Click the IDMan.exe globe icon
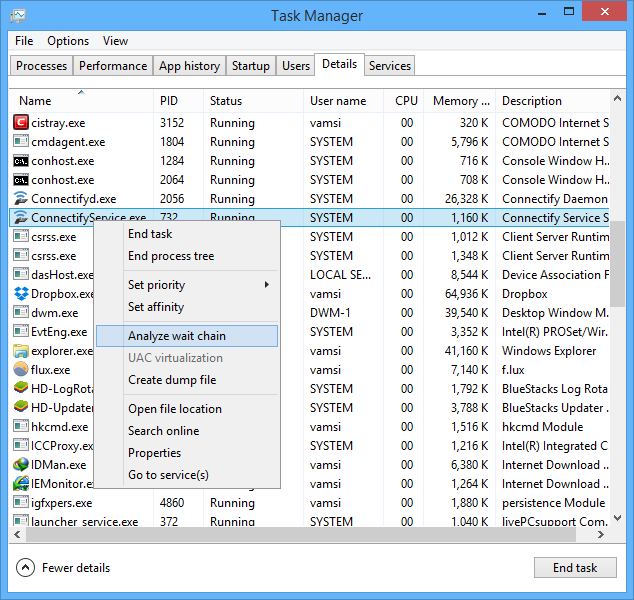 pos(21,464)
